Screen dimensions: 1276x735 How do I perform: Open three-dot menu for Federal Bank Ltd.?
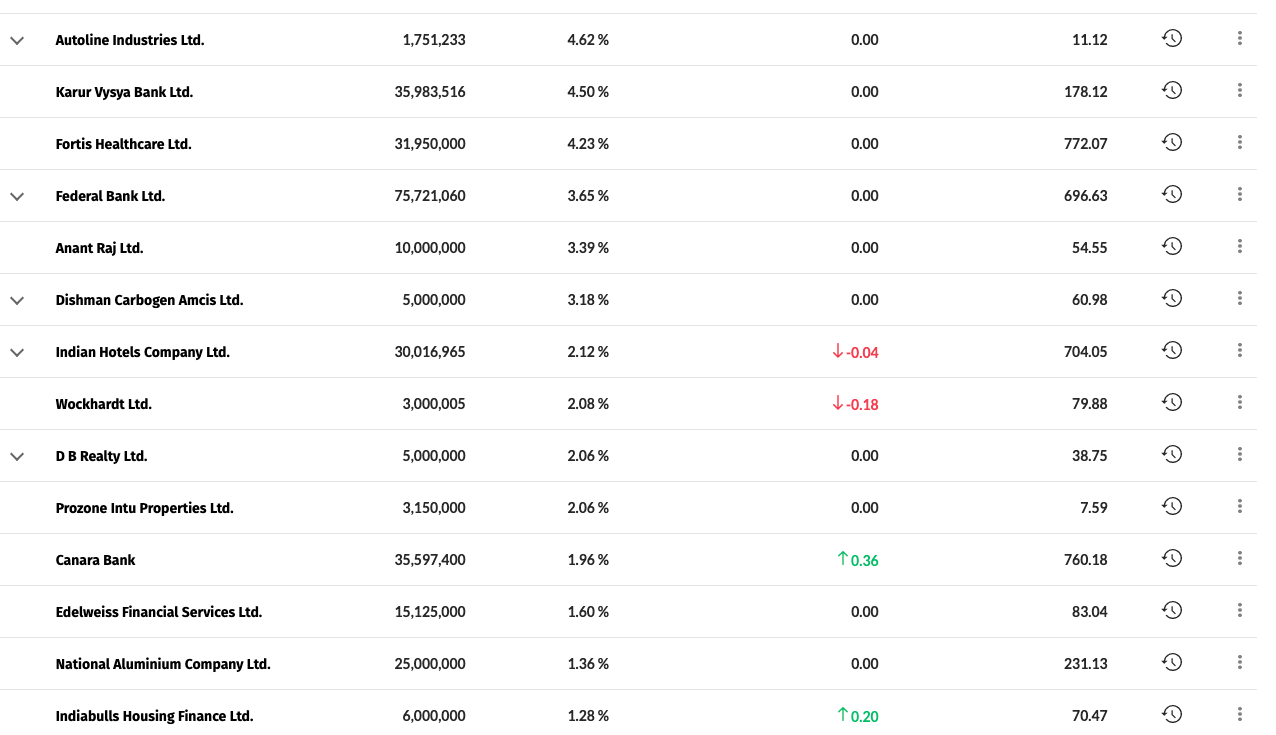tap(1239, 195)
